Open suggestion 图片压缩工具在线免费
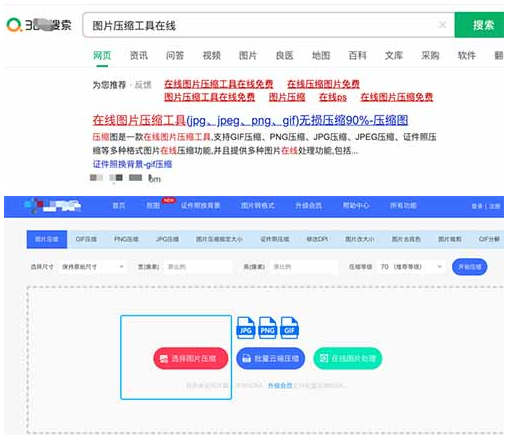515x443 pixels. coord(210,97)
